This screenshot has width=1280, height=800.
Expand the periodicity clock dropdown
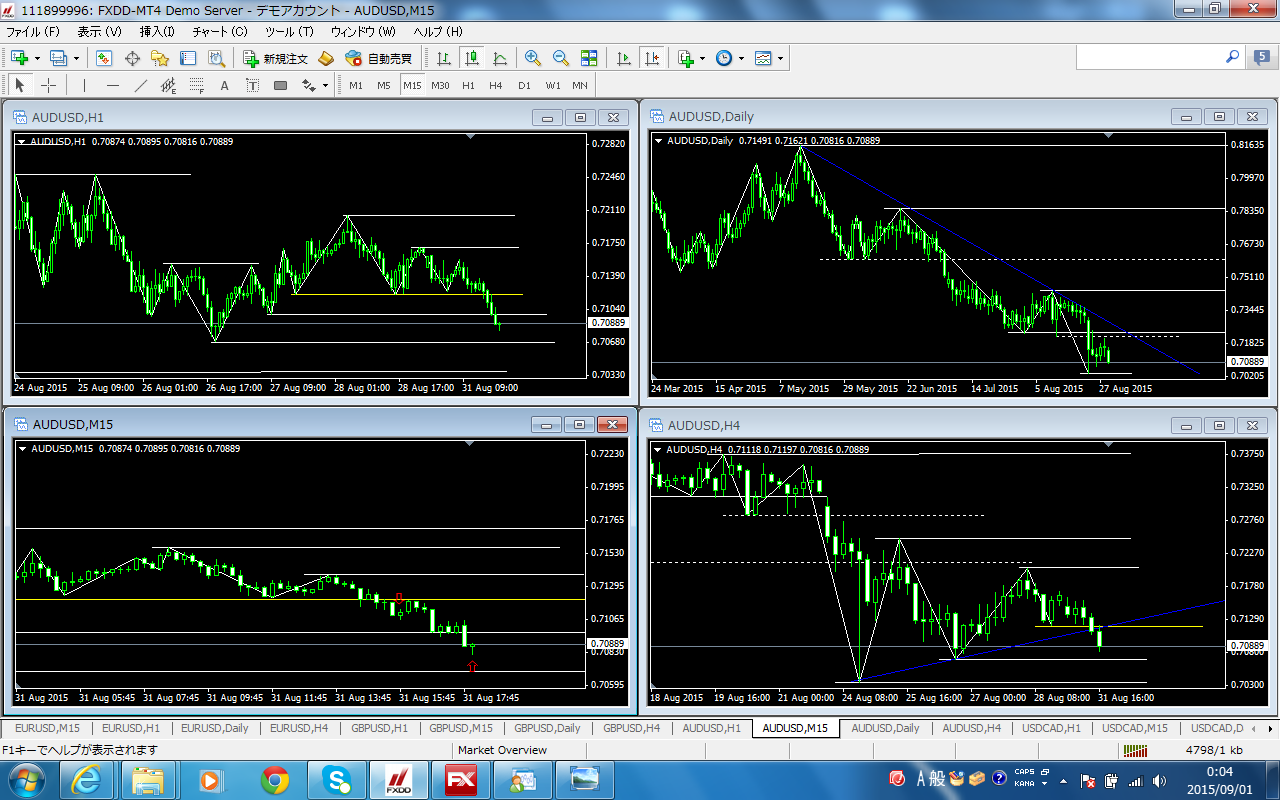741,59
